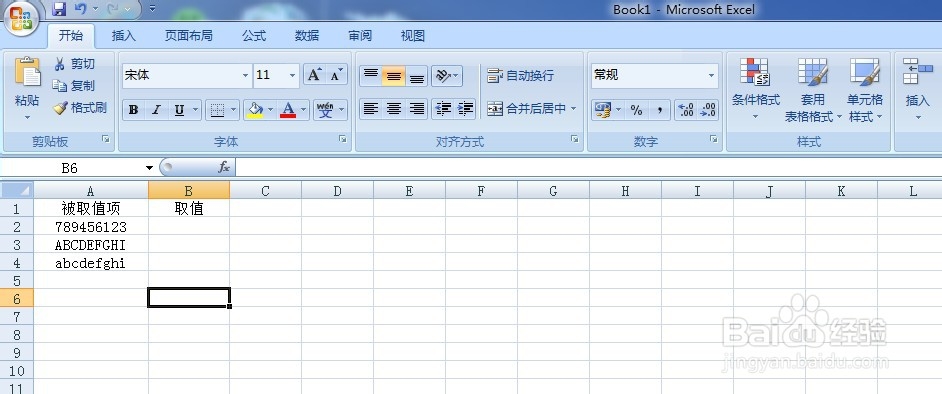This screenshot has width=942, height=394.
Task: Decrease indent
Action: click(x=443, y=109)
